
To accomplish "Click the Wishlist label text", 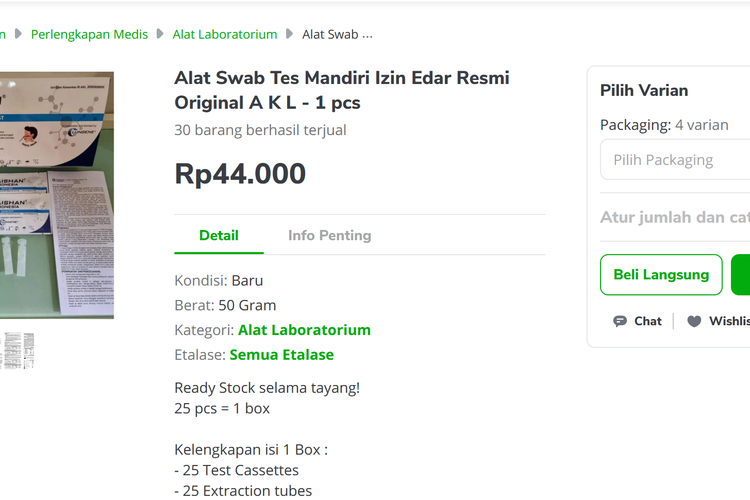I will [729, 321].
